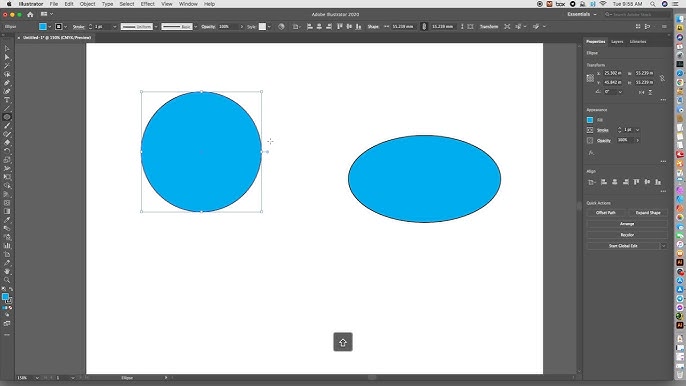Click Flip Vertical icon in Transform panel
The height and width of the screenshot is (386, 686).
pyautogui.click(x=651, y=92)
